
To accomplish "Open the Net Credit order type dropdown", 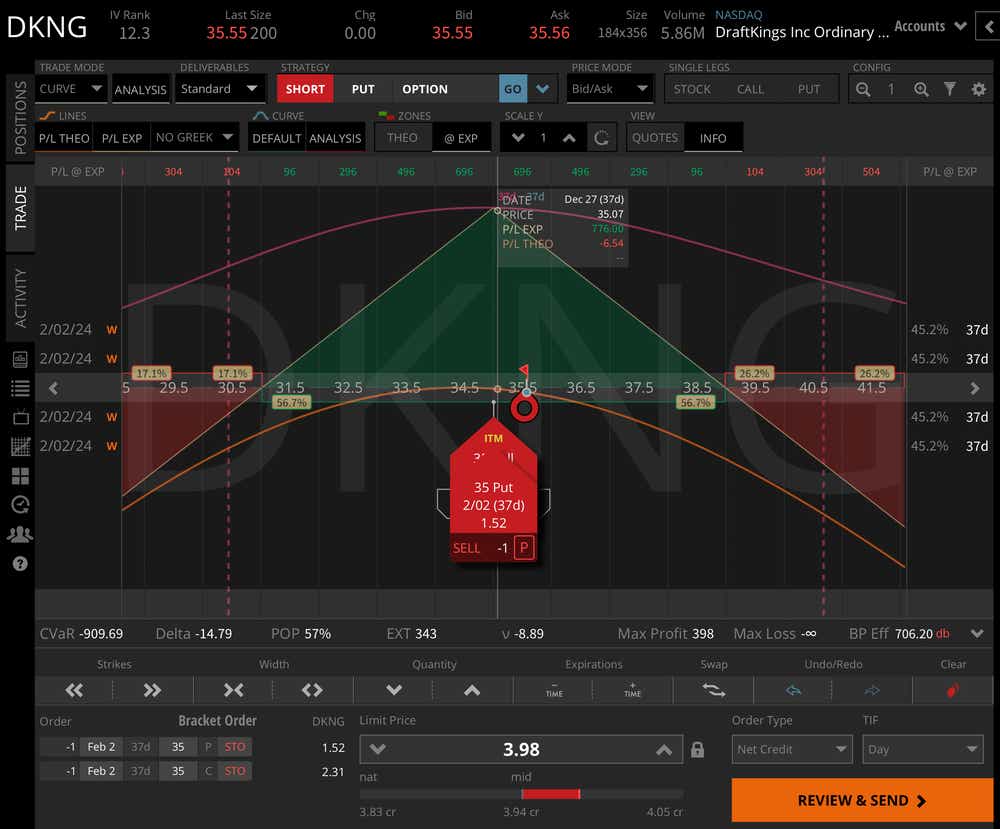I will 793,750.
